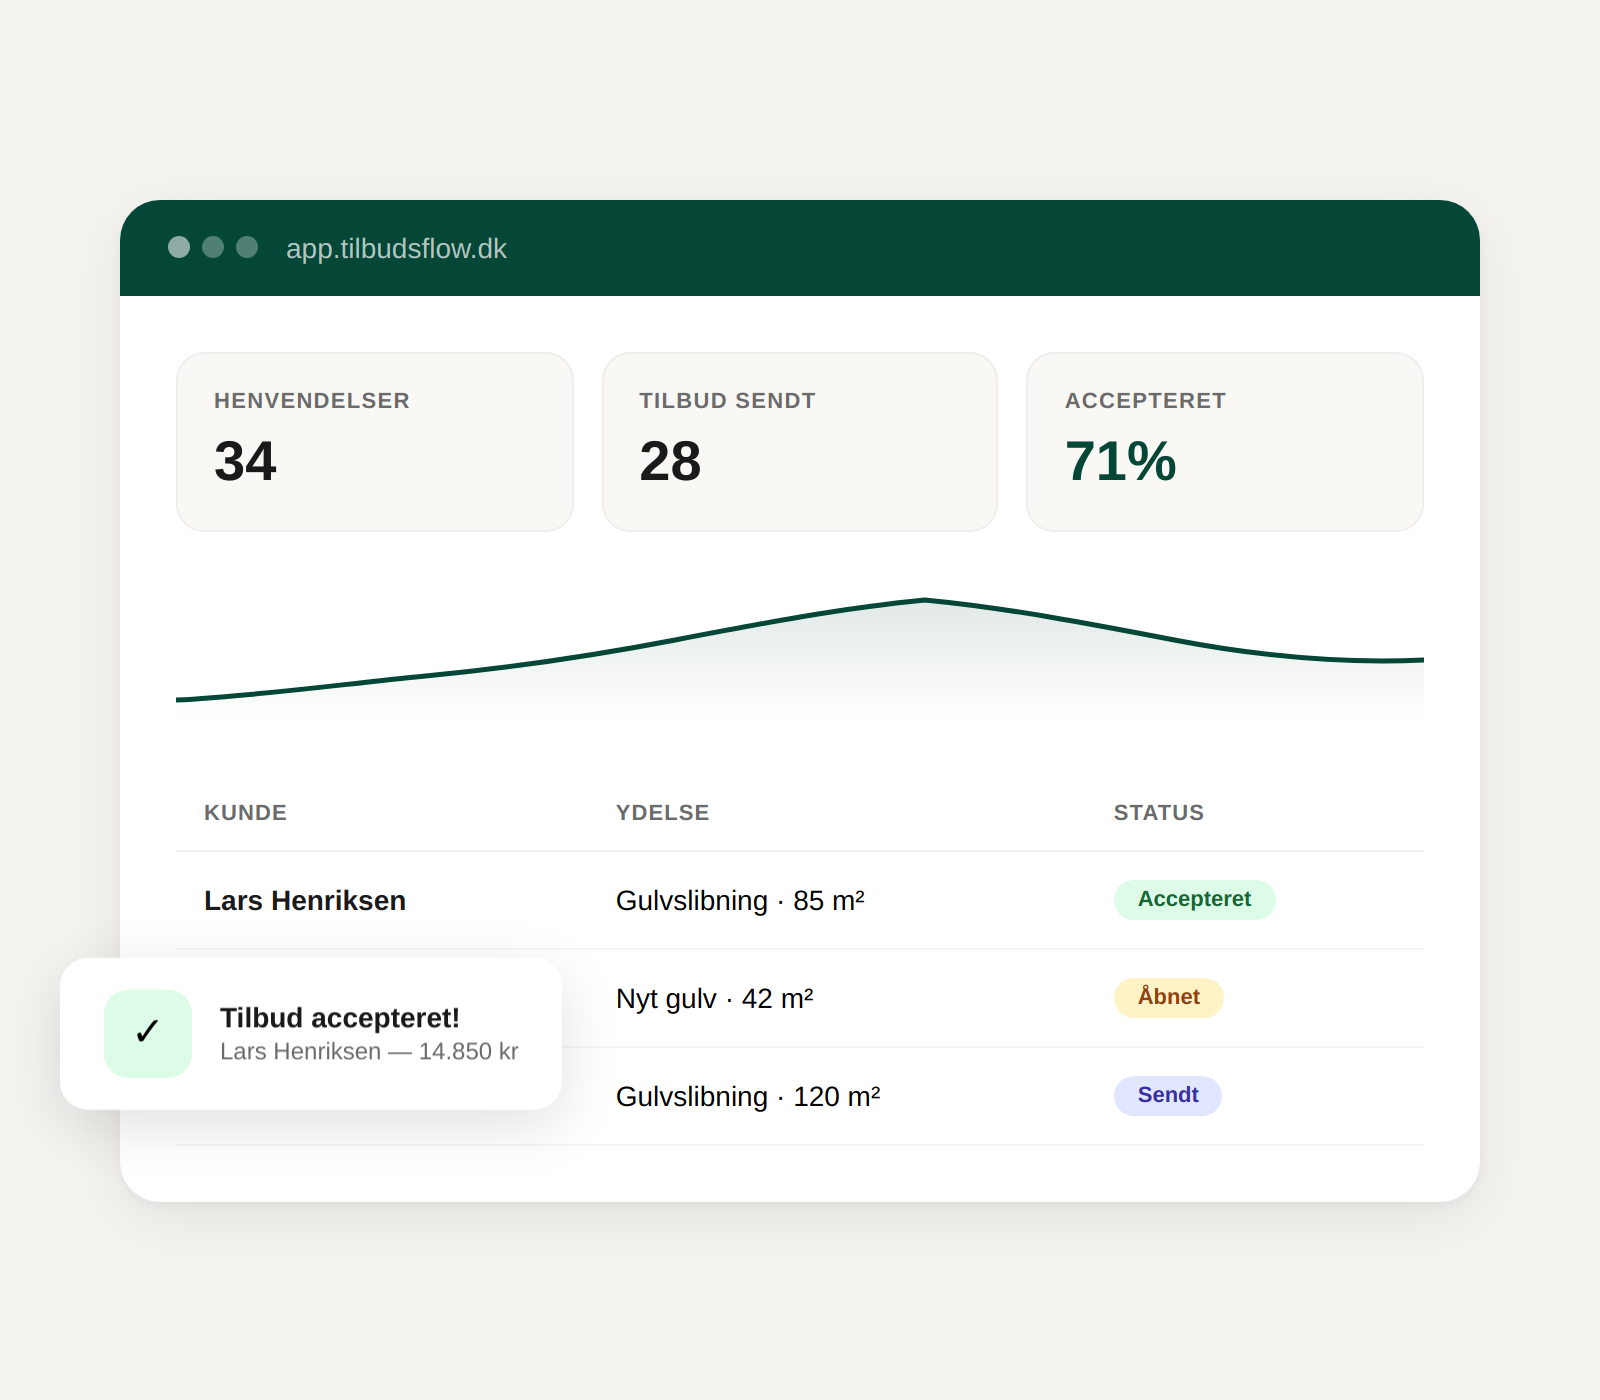The image size is (1600, 1400).
Task: Click the third window control dot
Action: (247, 247)
